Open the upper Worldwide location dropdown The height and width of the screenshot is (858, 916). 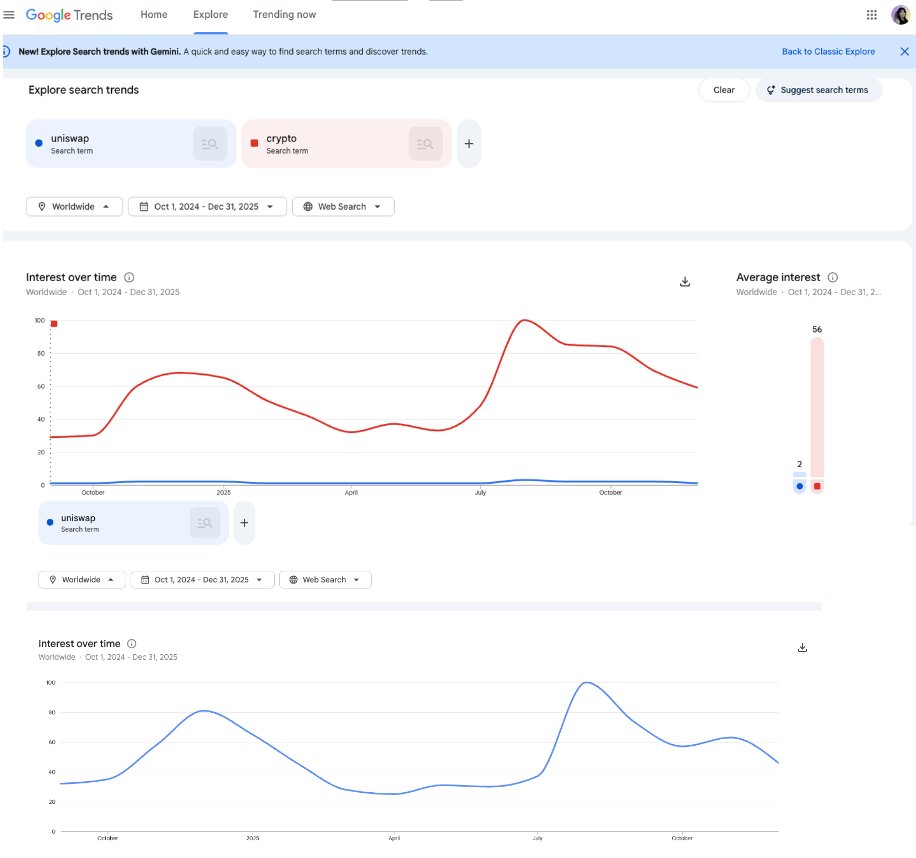74,206
